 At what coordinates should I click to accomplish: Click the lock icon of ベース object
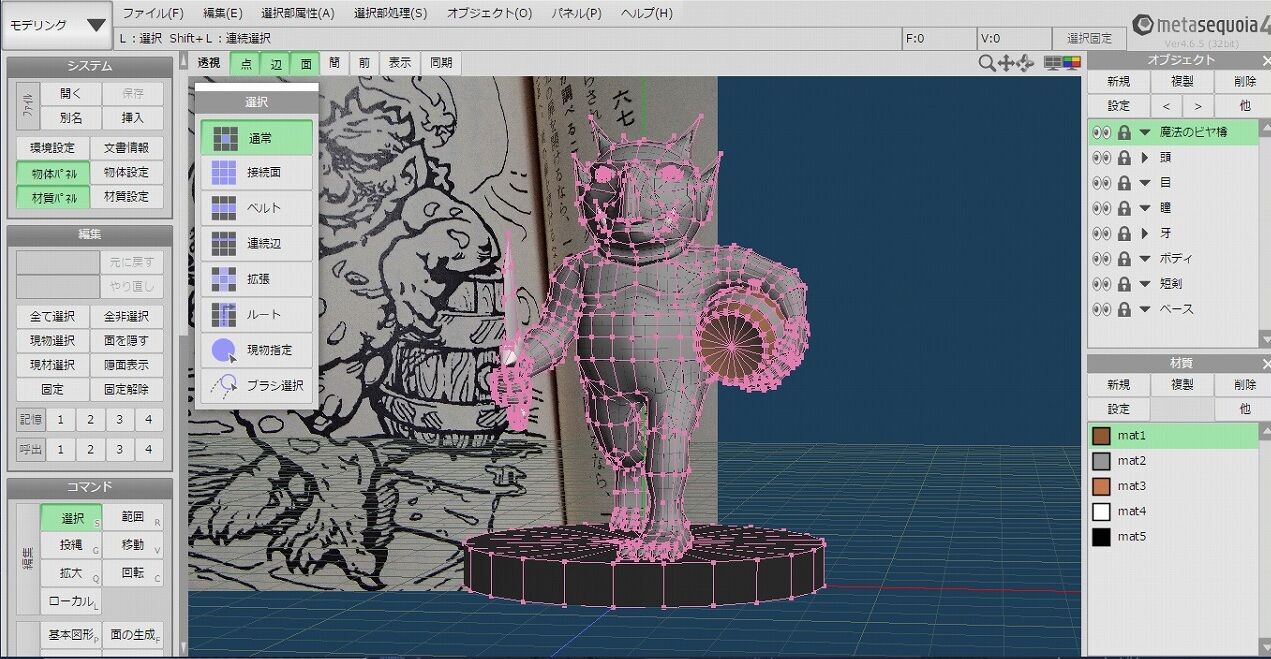1125,309
